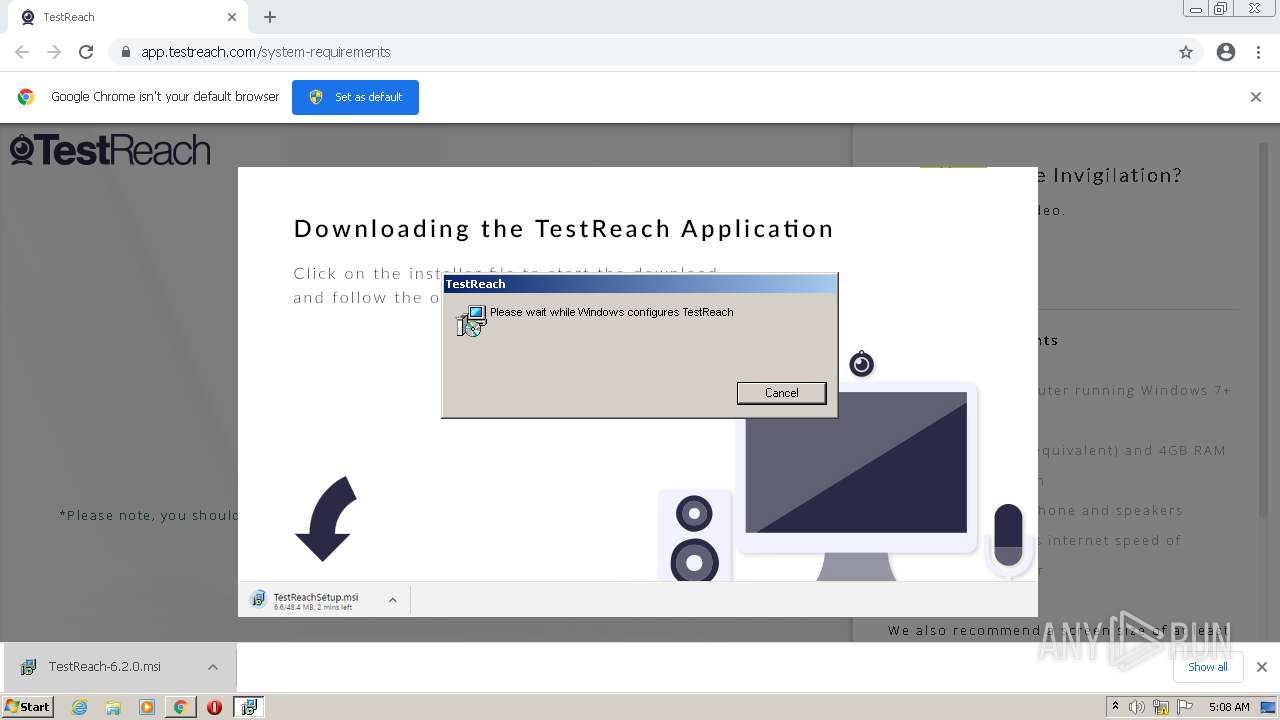Open Windows Explorer folder from the taskbar
The width and height of the screenshot is (1280, 720).
[x=113, y=707]
